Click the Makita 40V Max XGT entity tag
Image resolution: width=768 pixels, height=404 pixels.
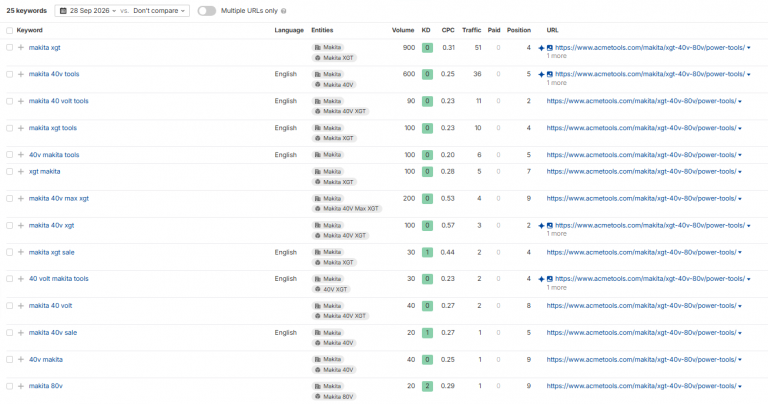point(347,209)
